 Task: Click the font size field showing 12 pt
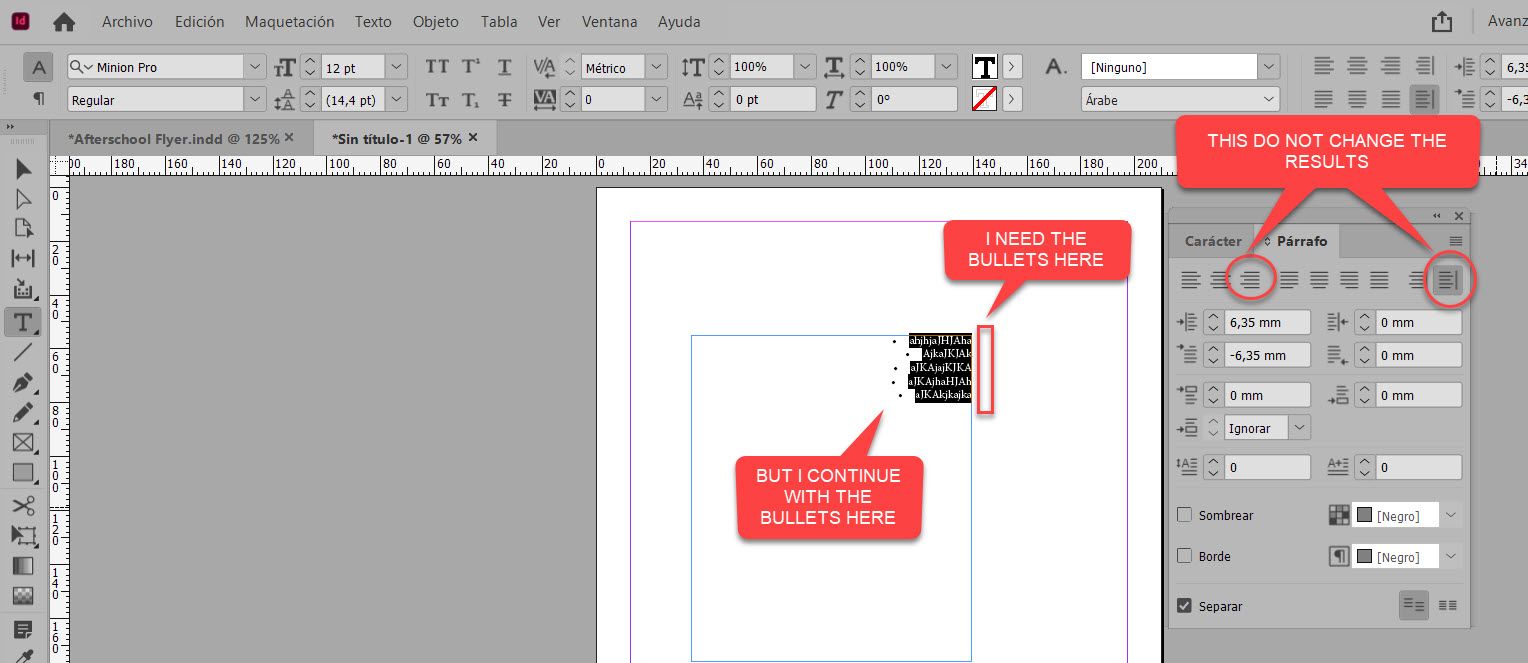(355, 66)
